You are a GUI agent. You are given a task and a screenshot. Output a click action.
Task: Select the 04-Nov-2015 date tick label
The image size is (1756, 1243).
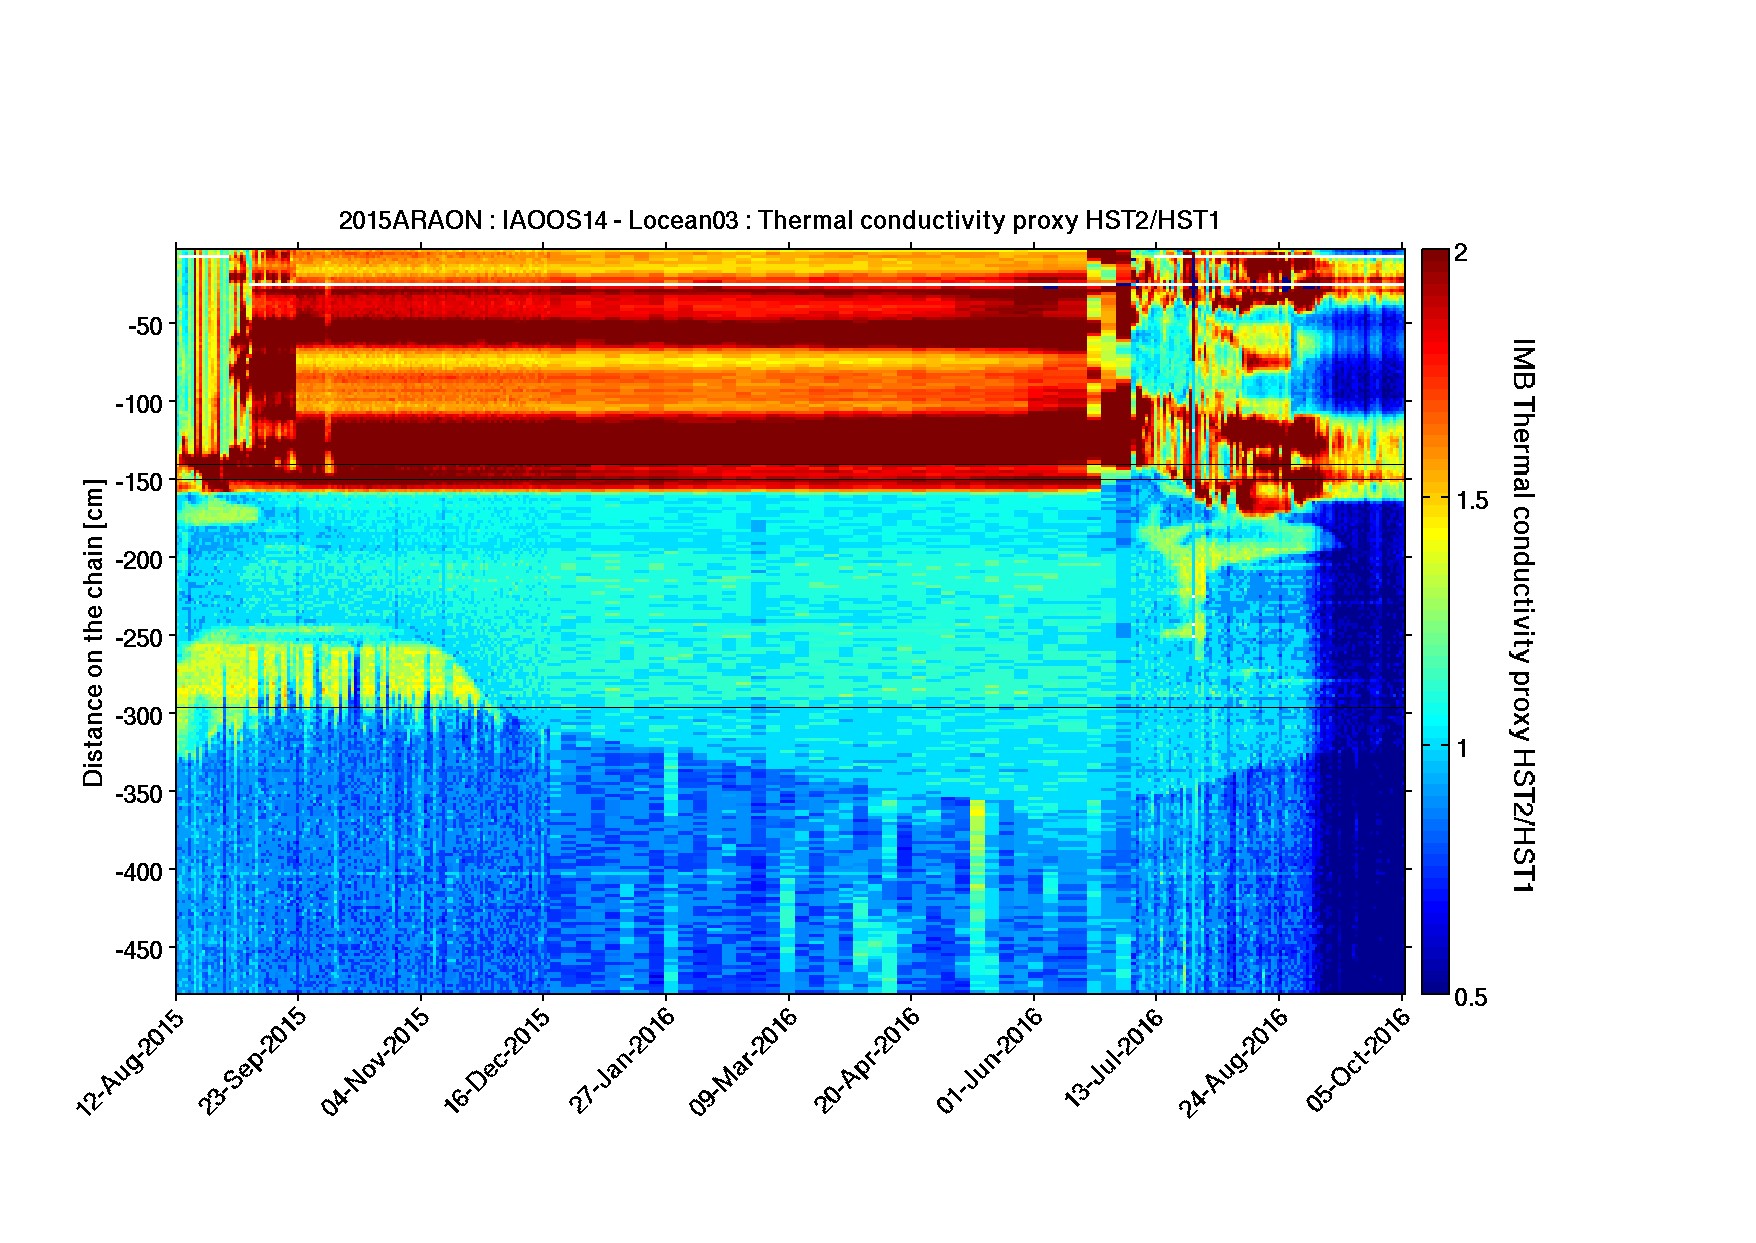coord(375,1062)
